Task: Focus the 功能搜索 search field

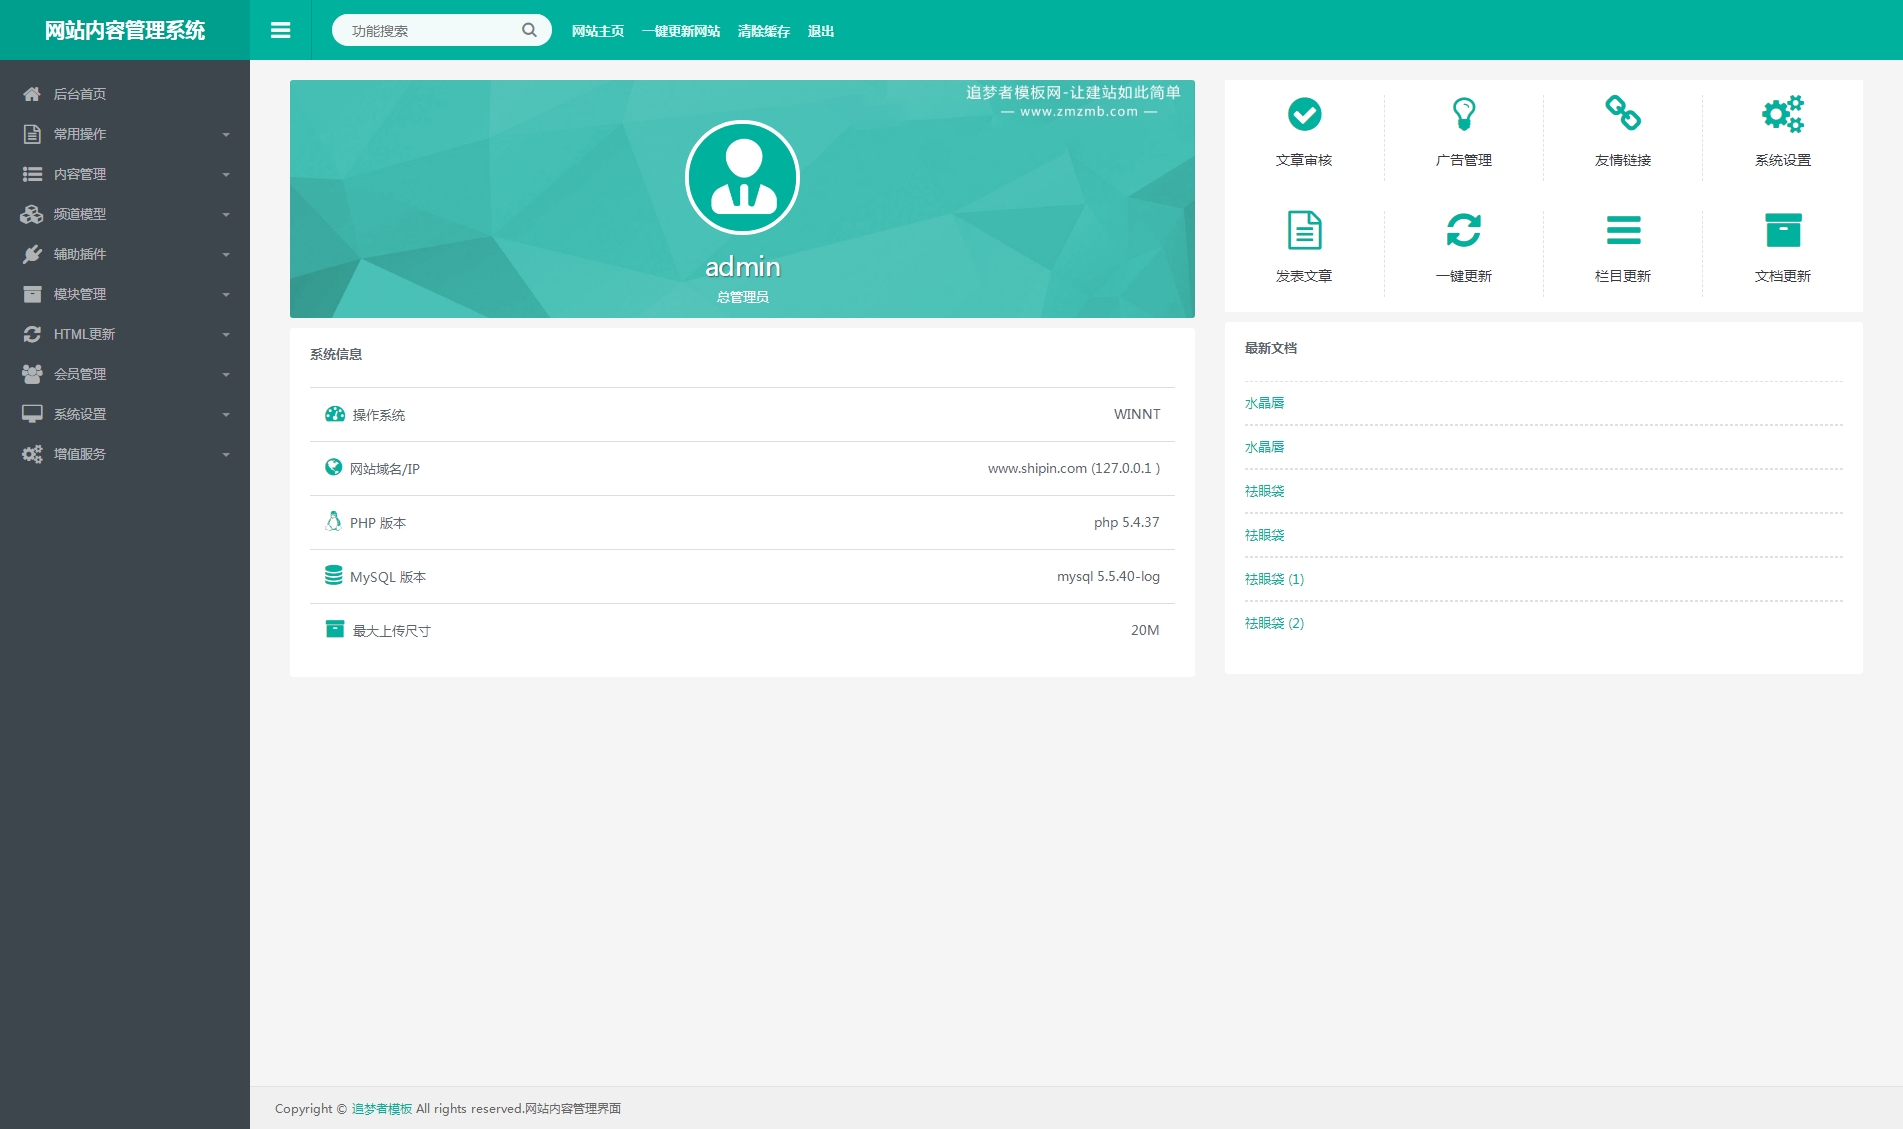Action: (430, 31)
